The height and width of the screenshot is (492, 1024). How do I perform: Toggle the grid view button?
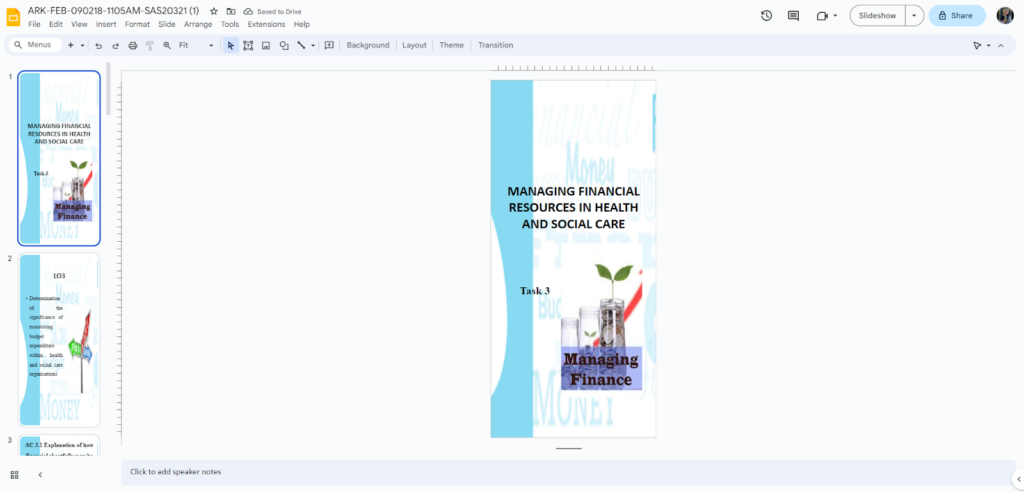click(14, 474)
